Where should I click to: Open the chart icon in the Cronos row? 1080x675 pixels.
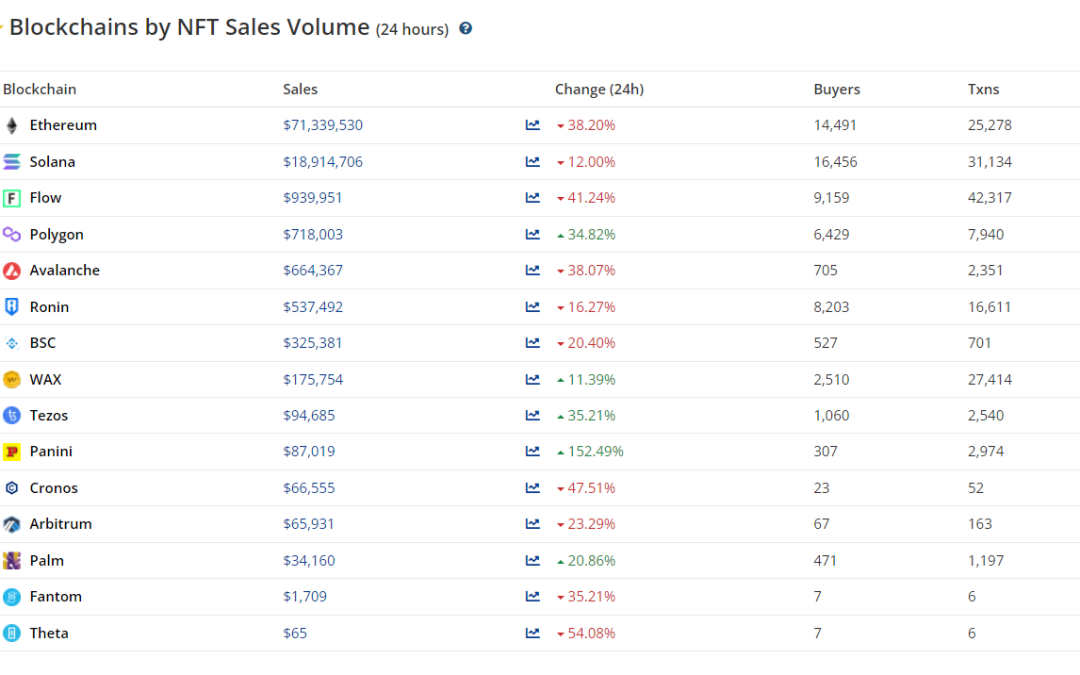pyautogui.click(x=532, y=488)
